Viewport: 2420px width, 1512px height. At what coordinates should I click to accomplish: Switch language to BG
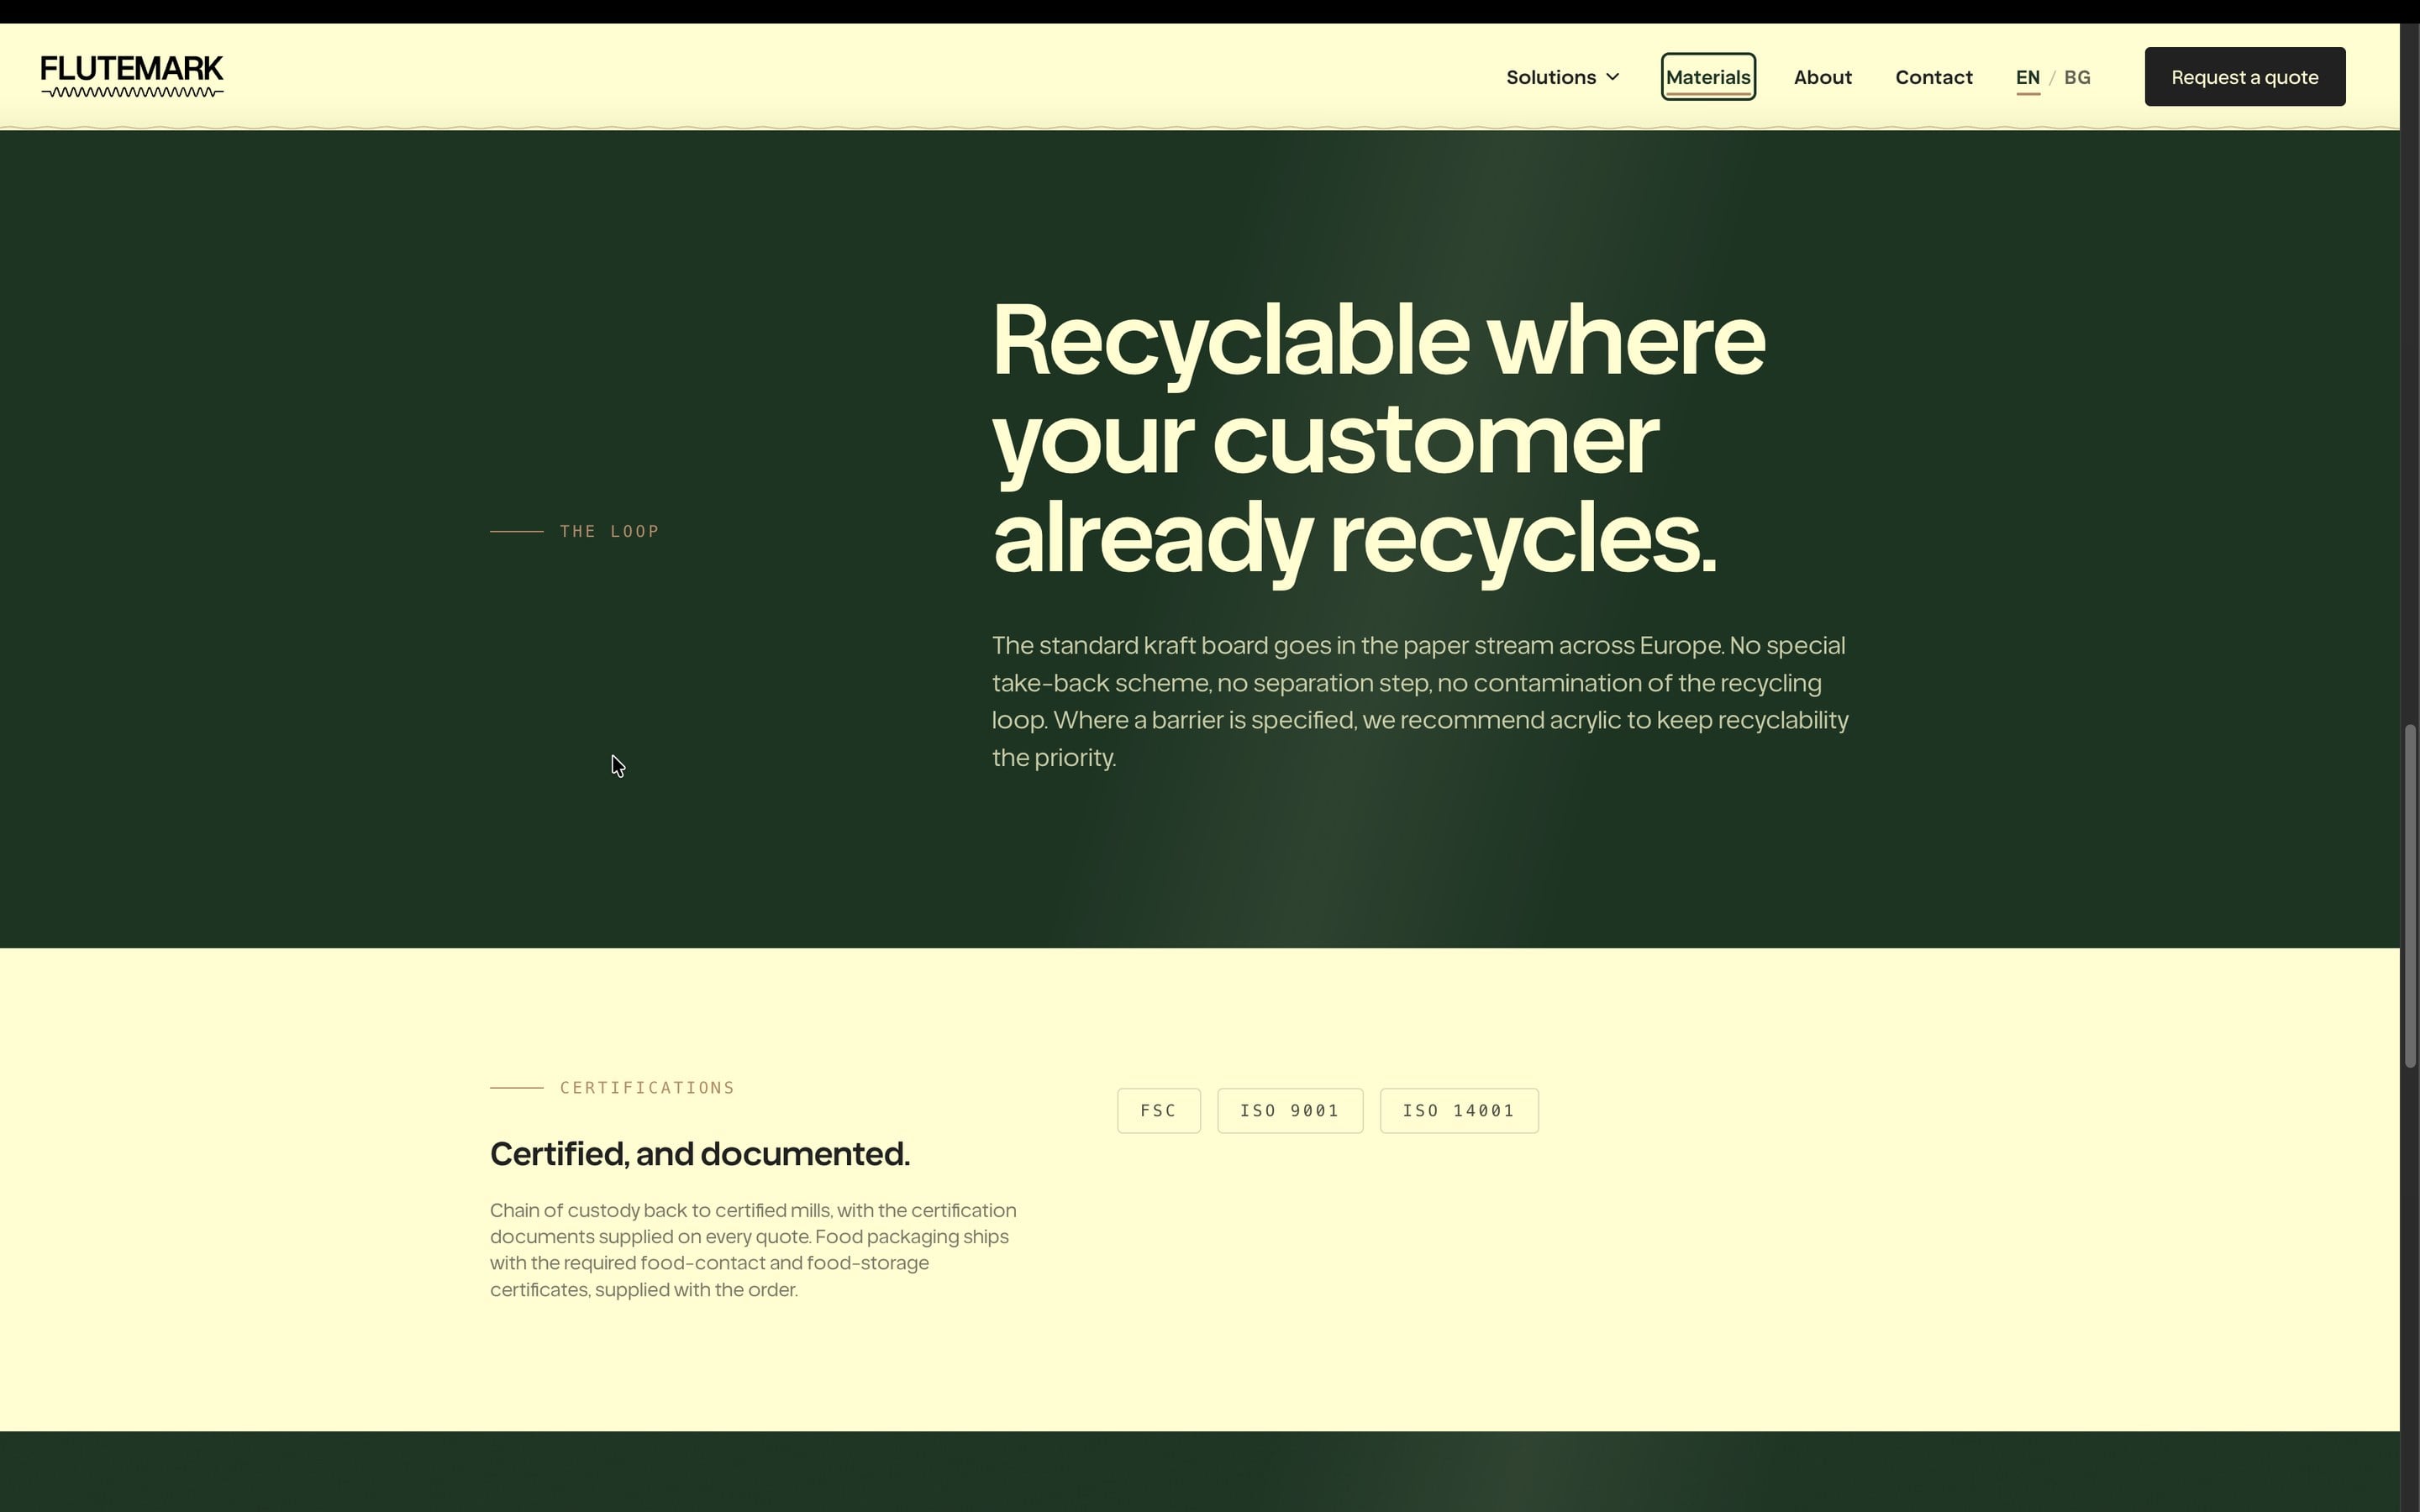click(2077, 78)
